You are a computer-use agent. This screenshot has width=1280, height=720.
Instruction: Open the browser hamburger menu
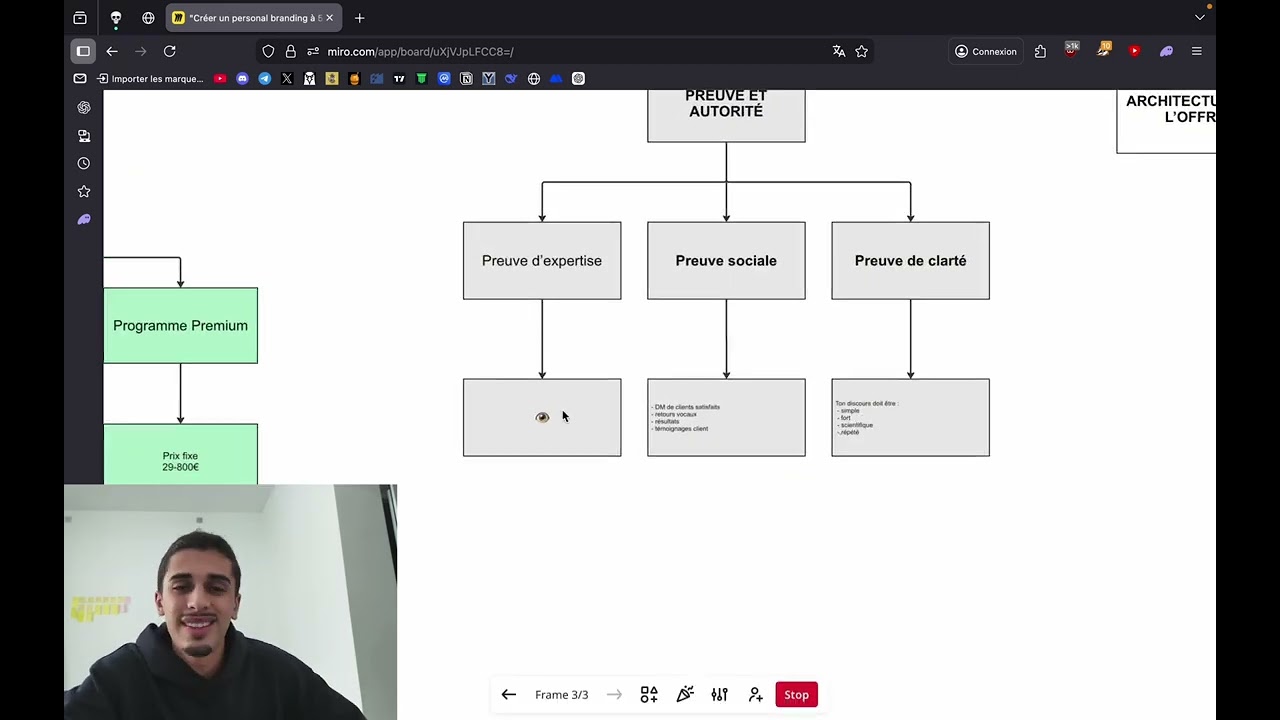1197,51
